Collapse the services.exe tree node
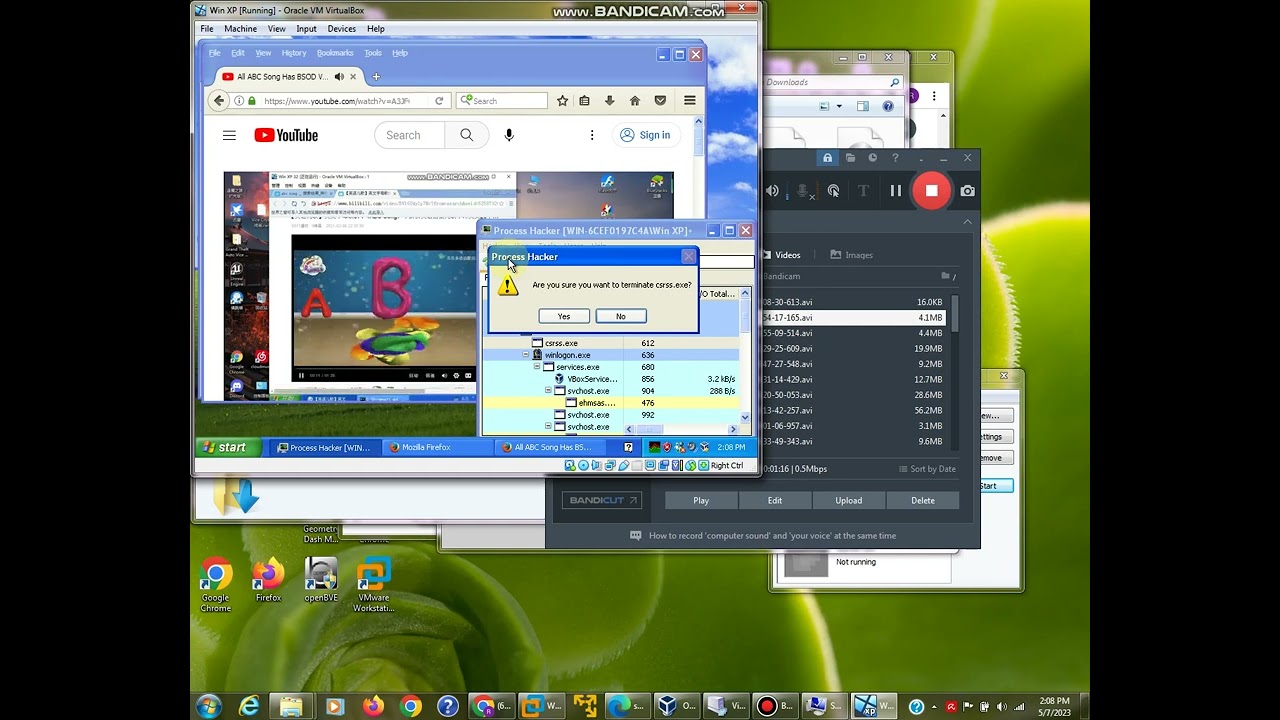This screenshot has height=720, width=1280. click(x=537, y=367)
